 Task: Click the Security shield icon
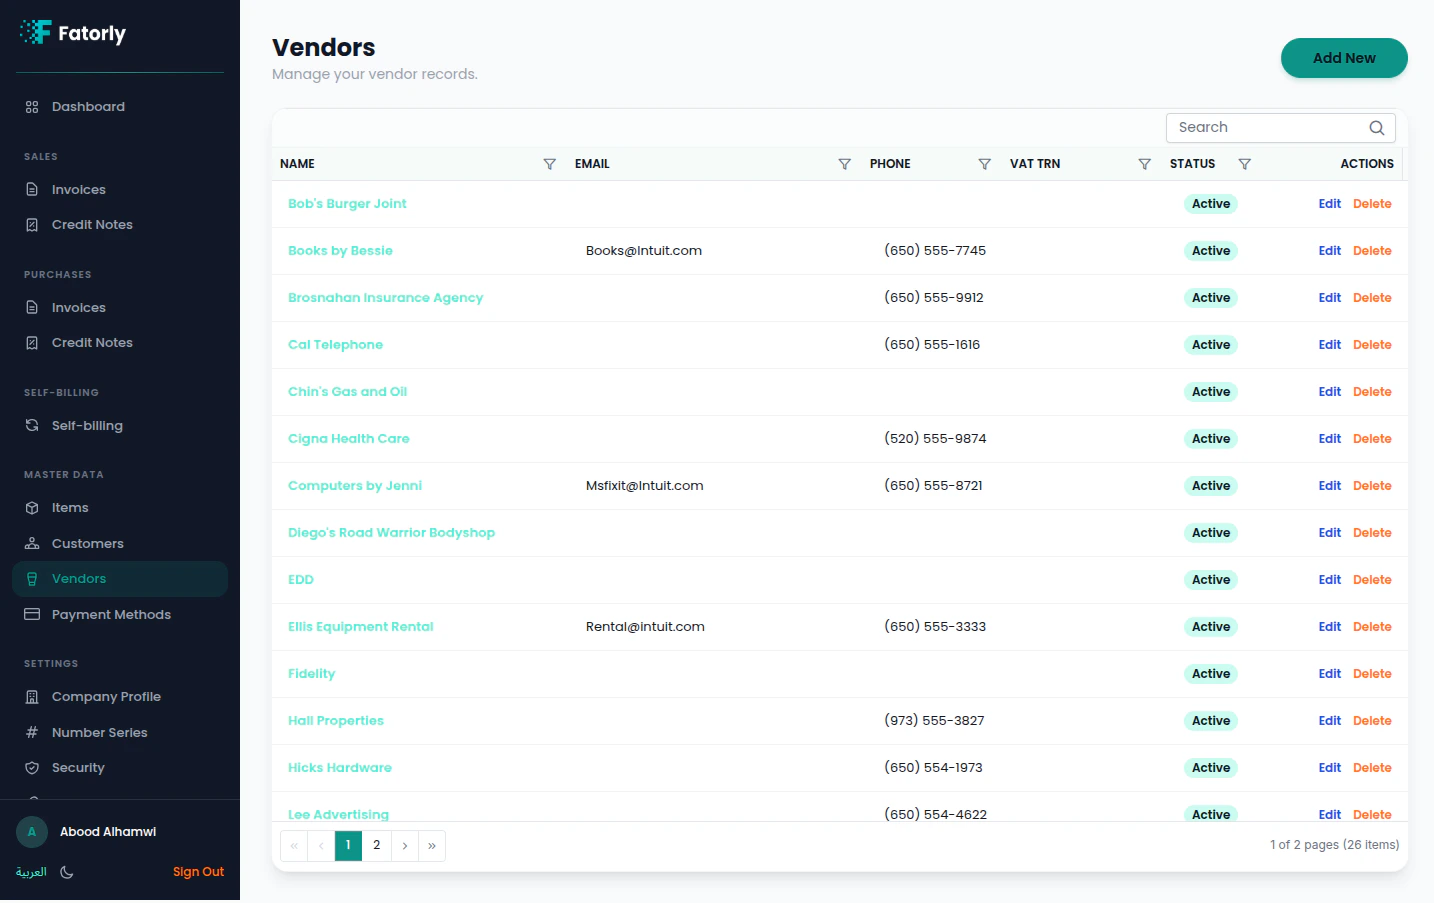pyautogui.click(x=32, y=768)
